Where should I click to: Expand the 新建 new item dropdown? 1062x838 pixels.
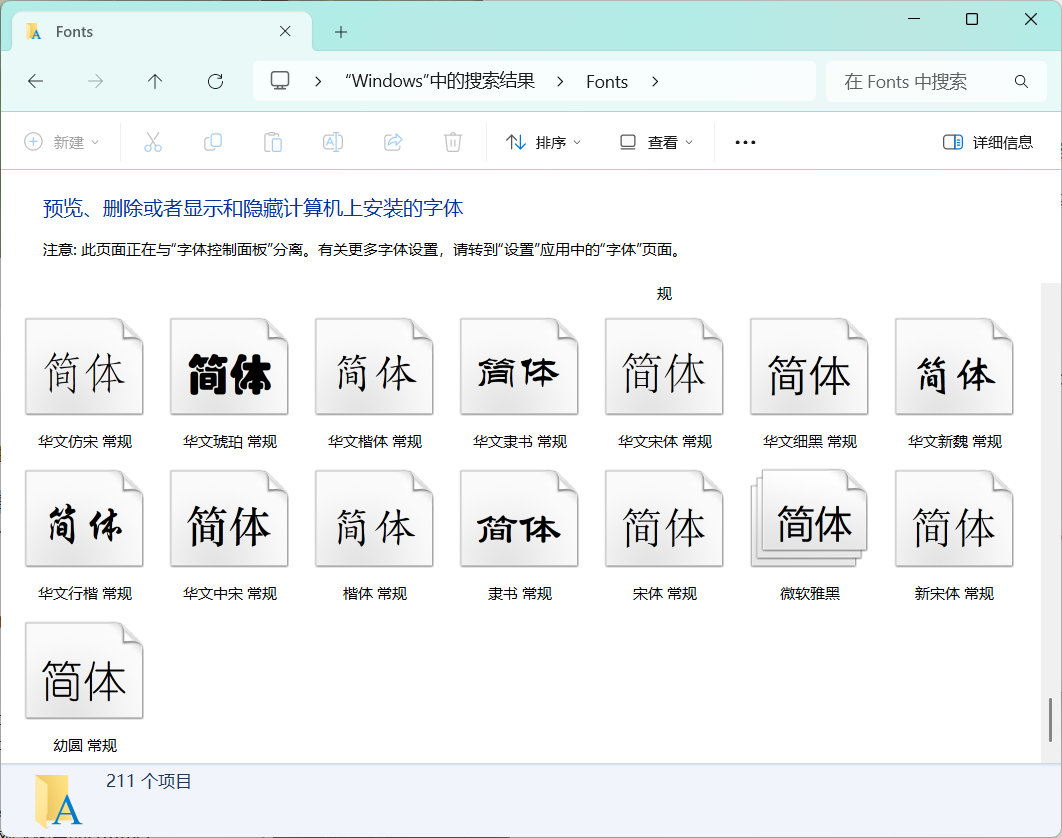point(62,142)
